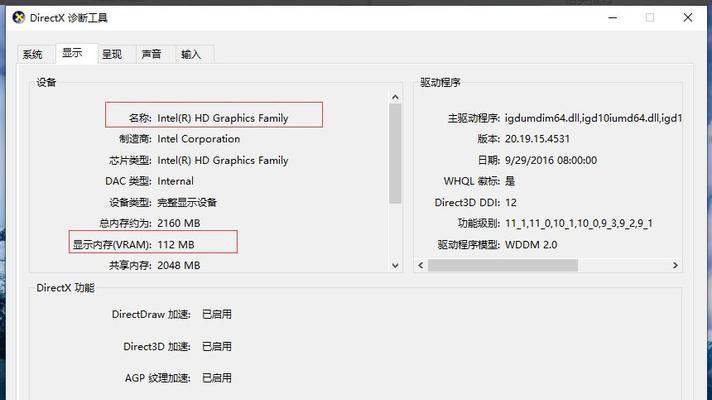The height and width of the screenshot is (400, 712).
Task: Click the device list scroll up arrow
Action: coord(395,97)
